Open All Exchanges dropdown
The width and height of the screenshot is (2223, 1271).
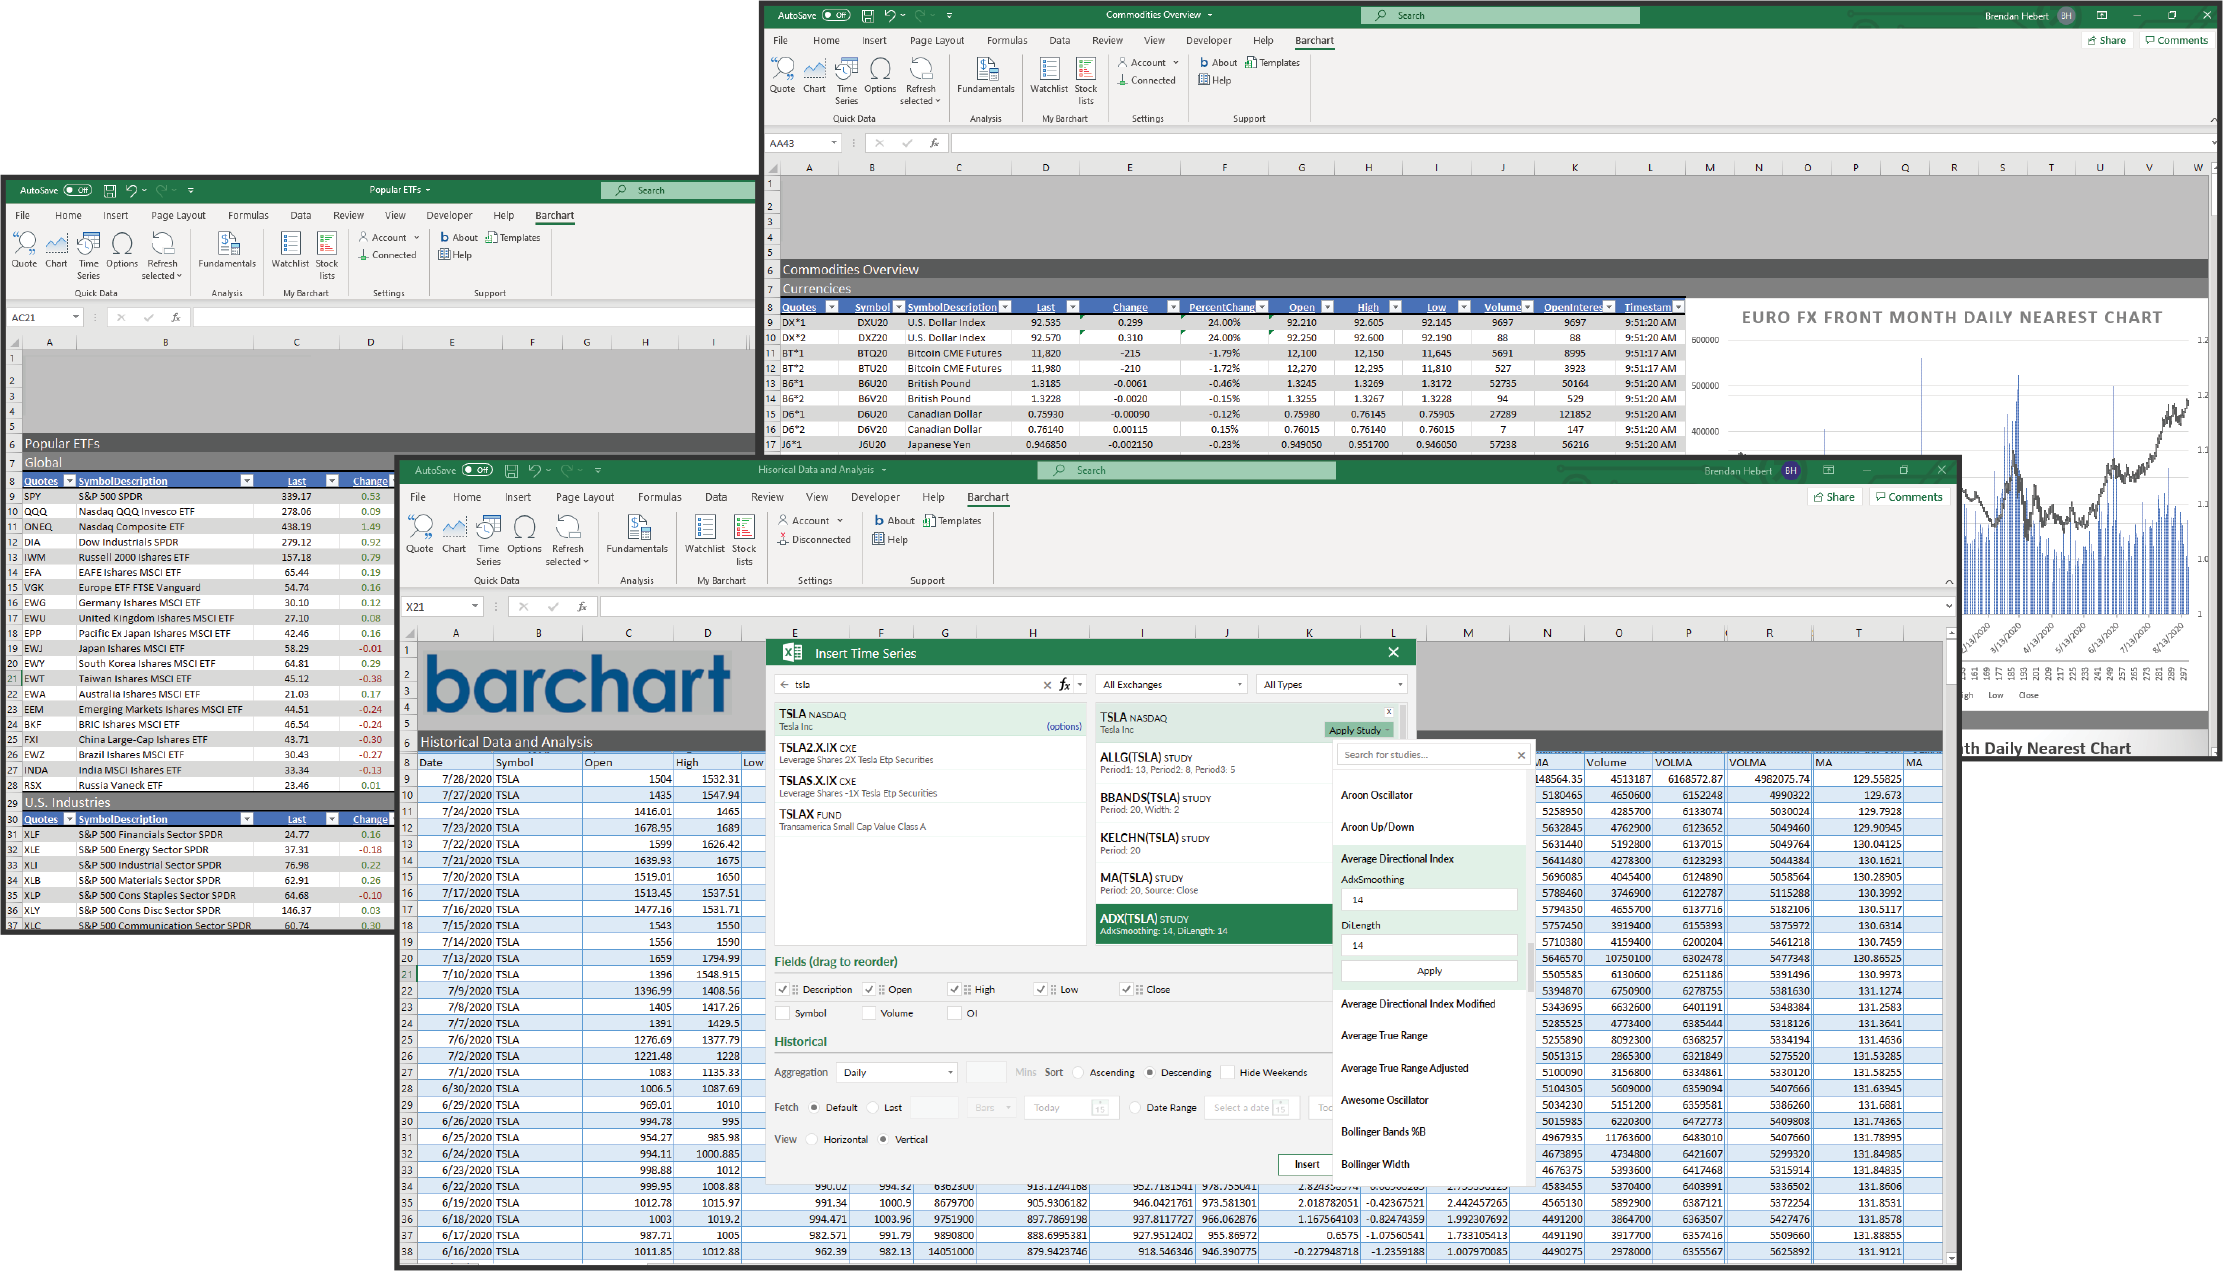point(1171,685)
